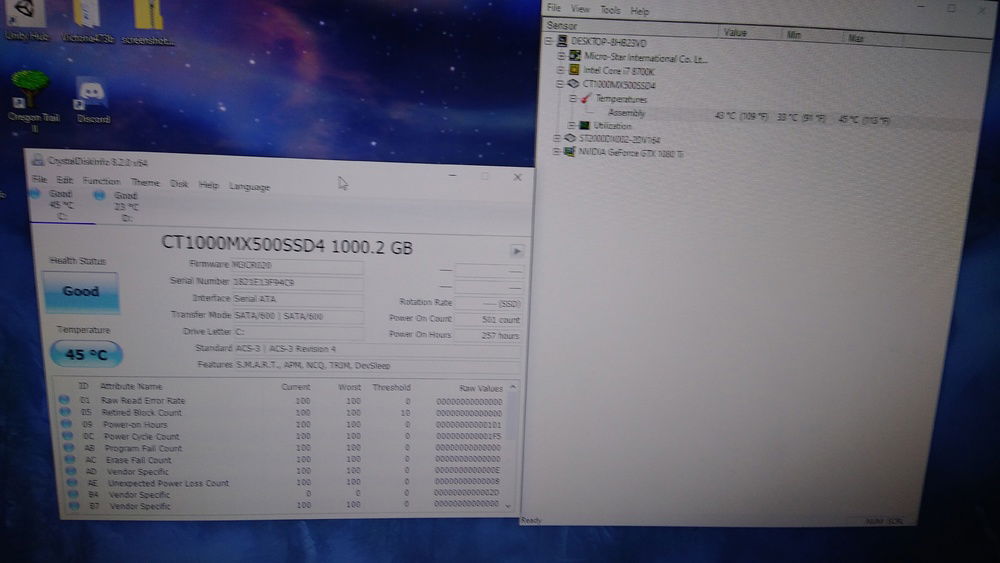Click the Micro-Star motherboard icon
1000x563 pixels.
pyautogui.click(x=575, y=56)
